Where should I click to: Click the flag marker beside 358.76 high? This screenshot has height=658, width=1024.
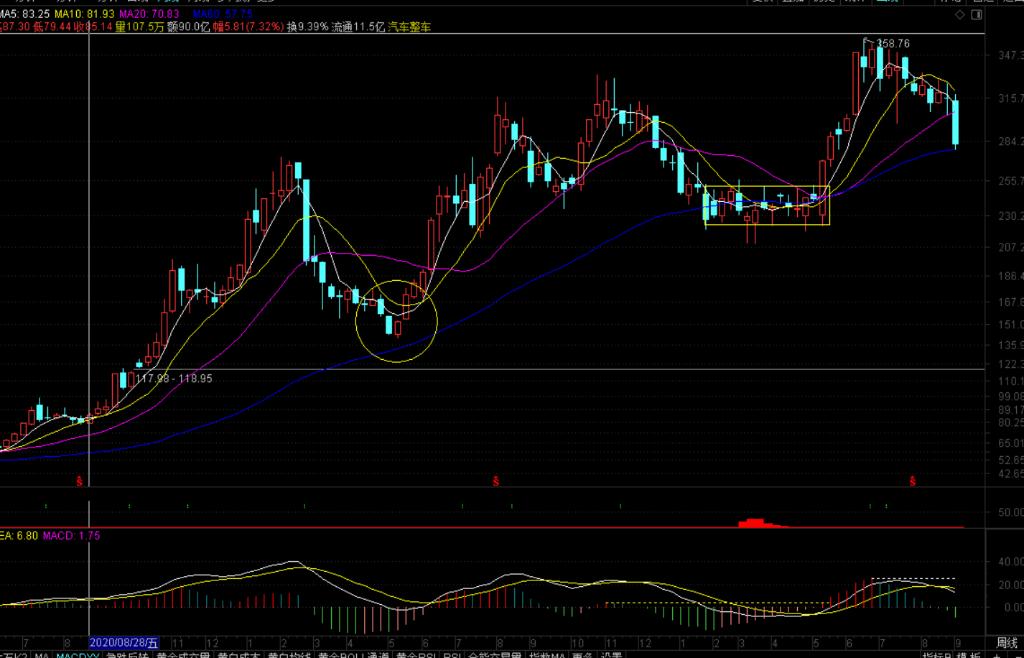(868, 41)
